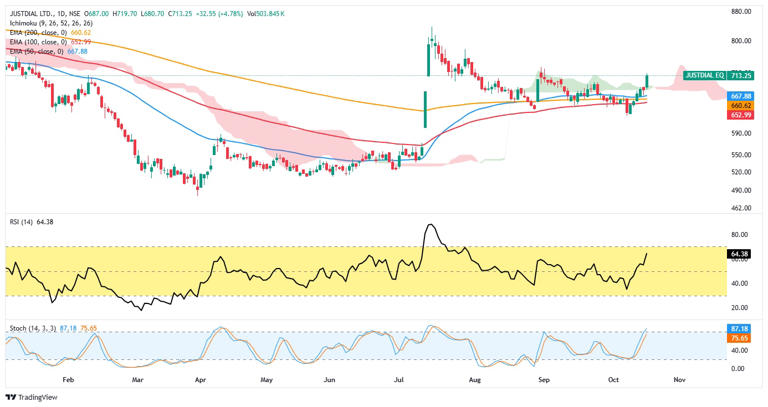Click the 880.00 price axis label

(741, 11)
